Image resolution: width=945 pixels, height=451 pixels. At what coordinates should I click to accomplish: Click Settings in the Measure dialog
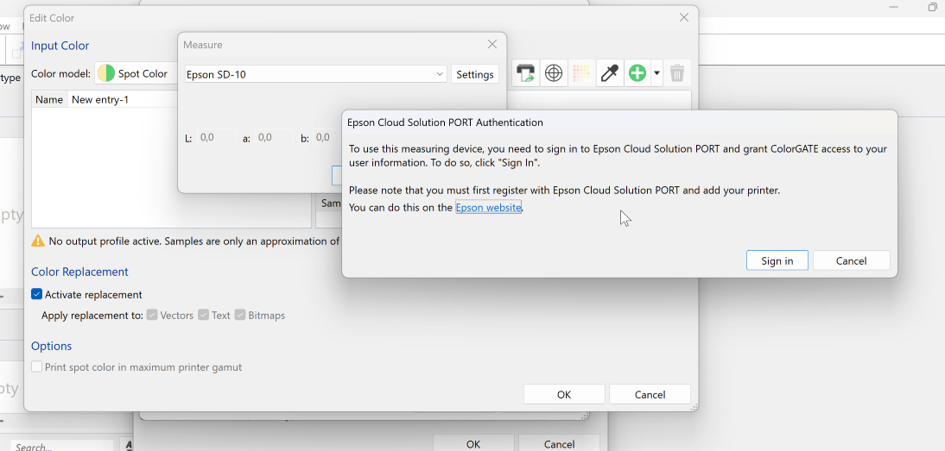tap(475, 74)
